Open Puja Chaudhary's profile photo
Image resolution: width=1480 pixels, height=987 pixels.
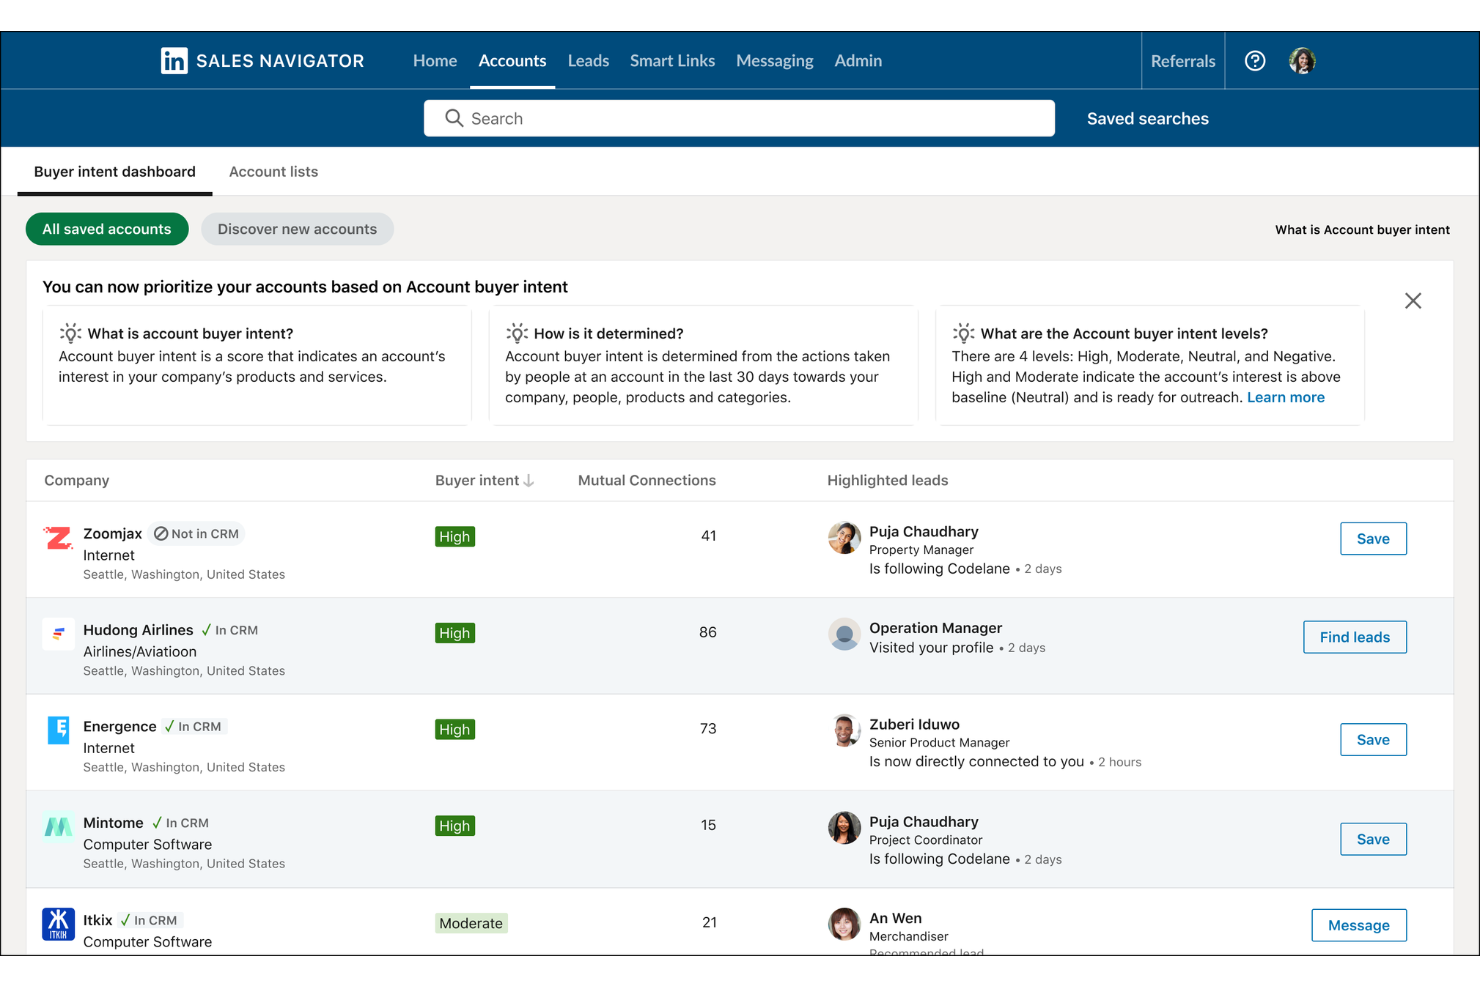tap(844, 538)
